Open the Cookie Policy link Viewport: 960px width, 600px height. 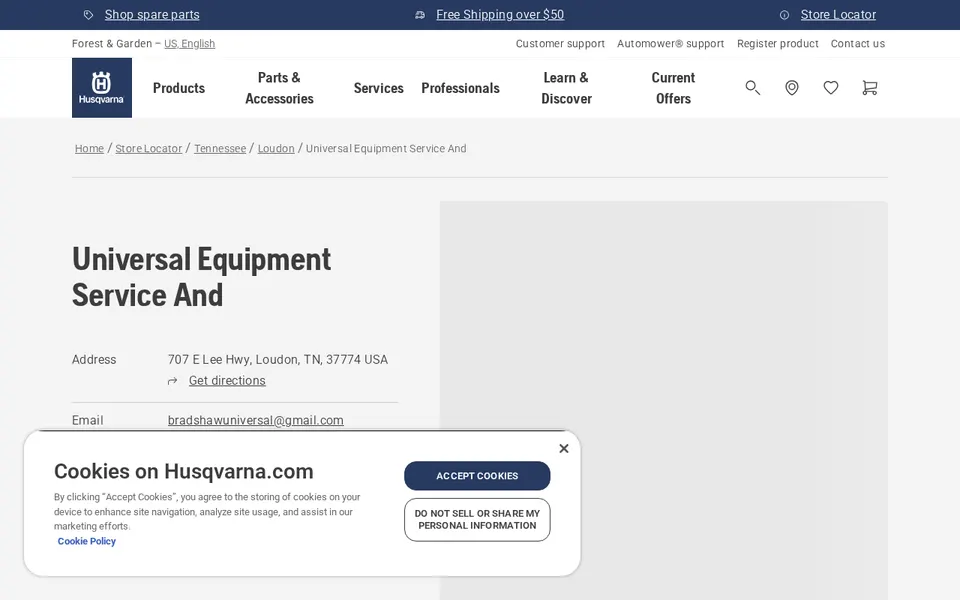pyautogui.click(x=86, y=541)
